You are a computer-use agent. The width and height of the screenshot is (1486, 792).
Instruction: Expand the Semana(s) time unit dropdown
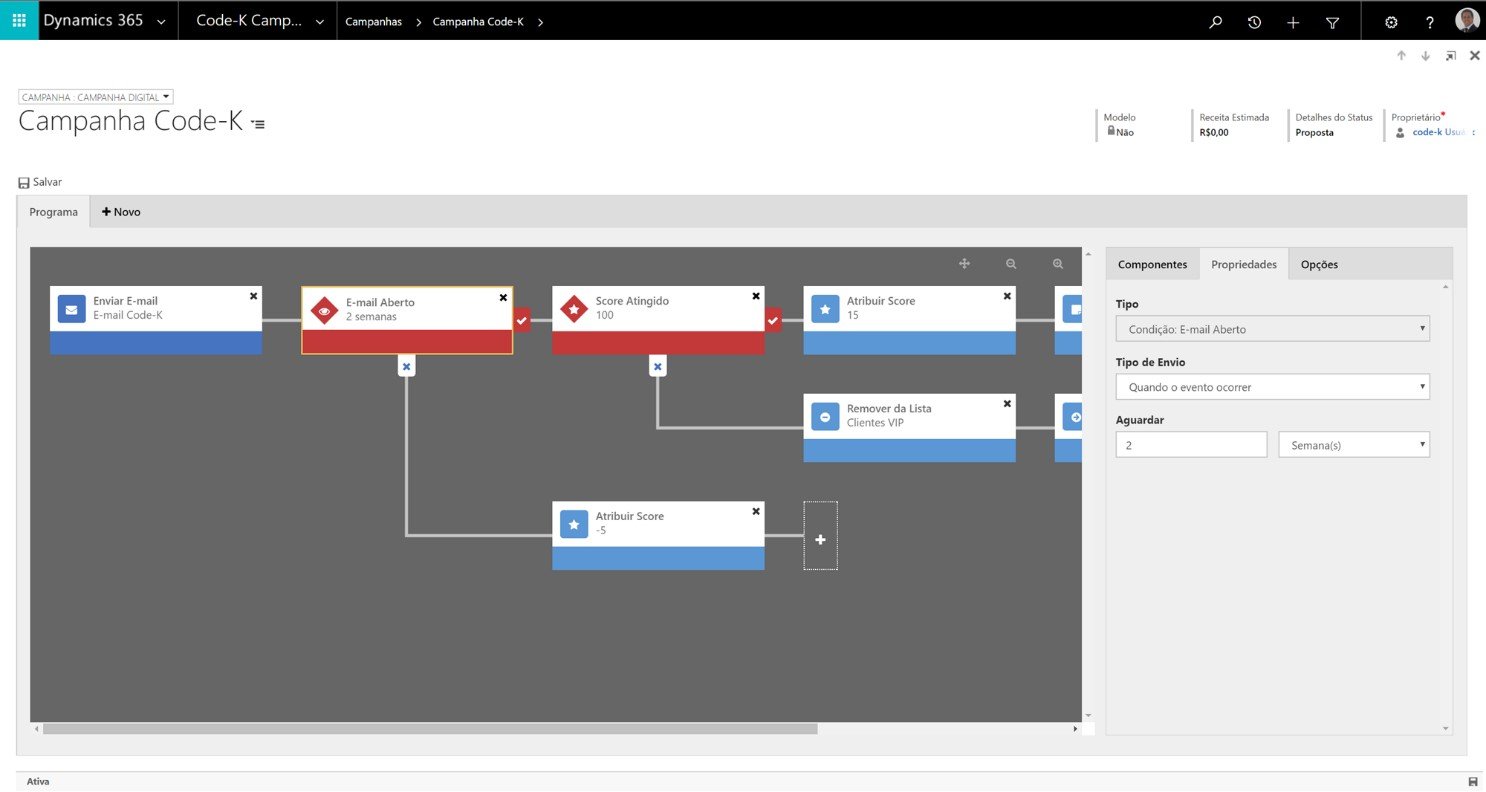coord(1354,445)
